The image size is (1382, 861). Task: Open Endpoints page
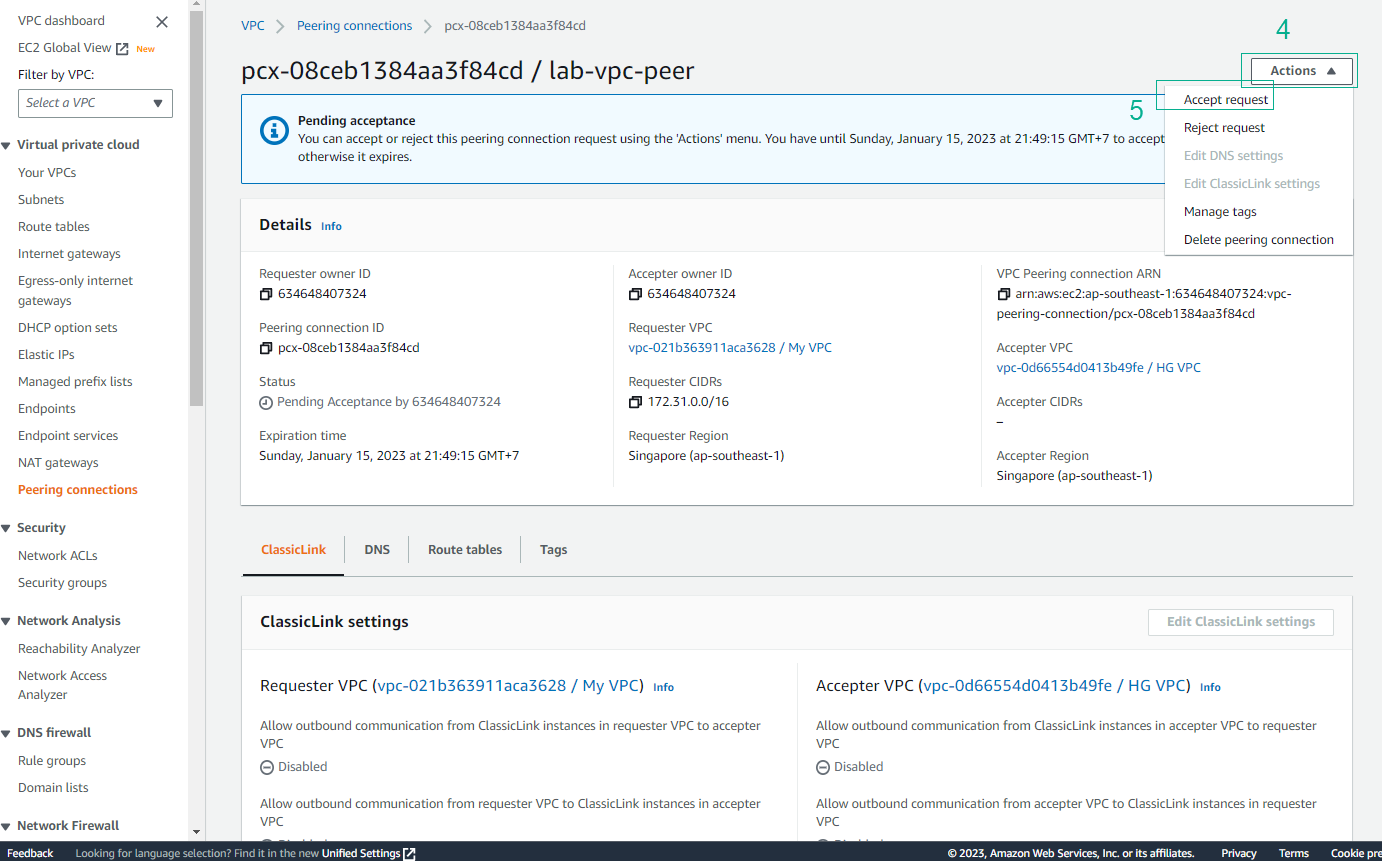coord(47,409)
